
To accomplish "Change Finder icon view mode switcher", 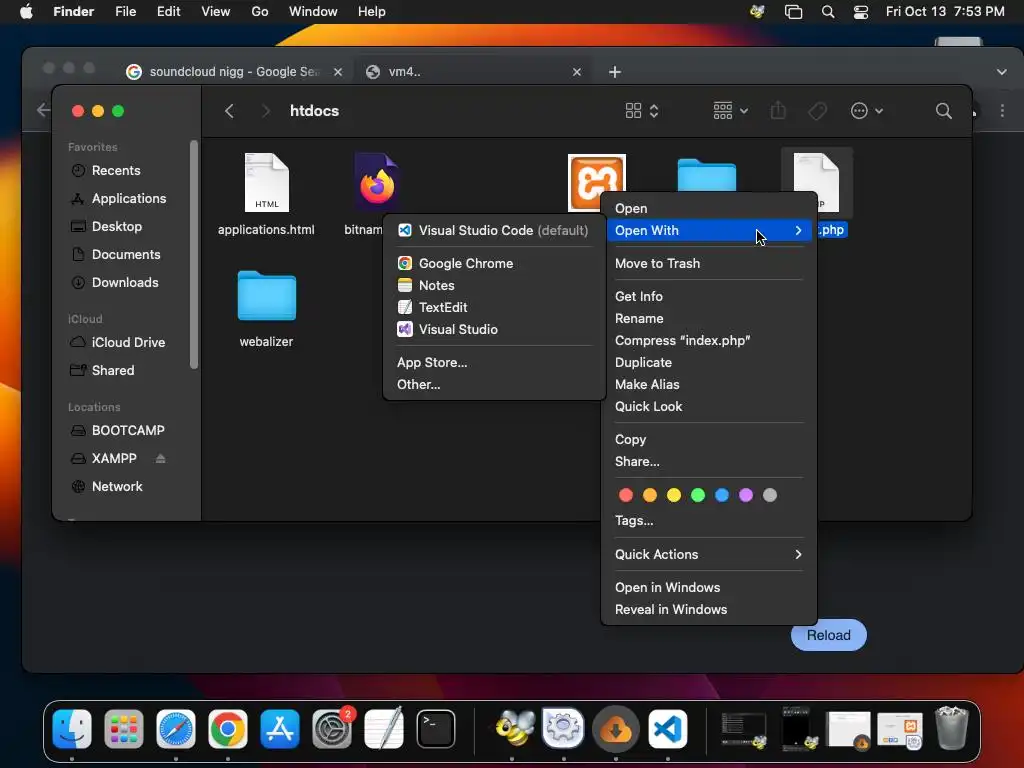I will click(x=641, y=111).
